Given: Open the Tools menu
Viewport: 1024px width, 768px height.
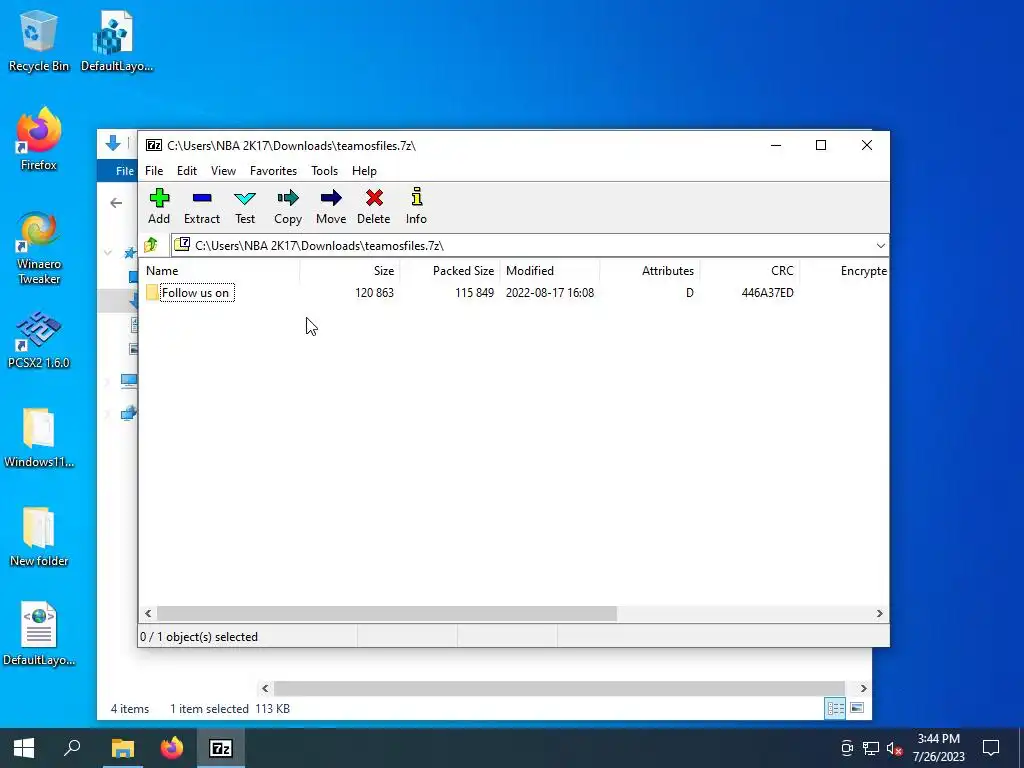Looking at the screenshot, I should tap(325, 171).
